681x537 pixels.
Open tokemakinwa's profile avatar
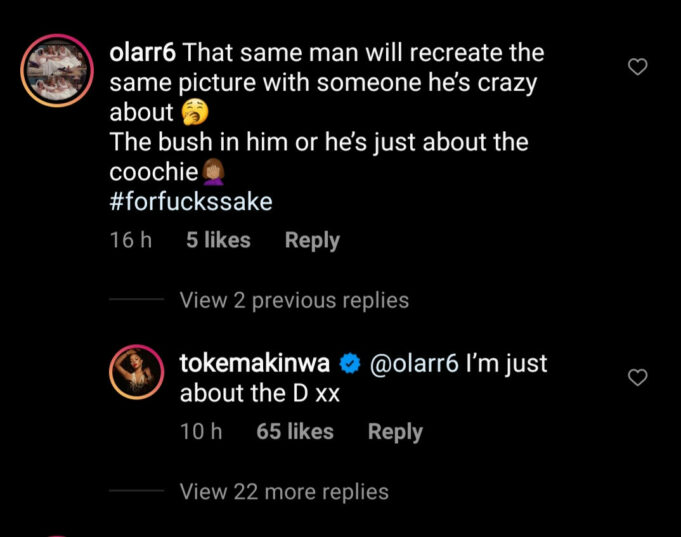137,377
